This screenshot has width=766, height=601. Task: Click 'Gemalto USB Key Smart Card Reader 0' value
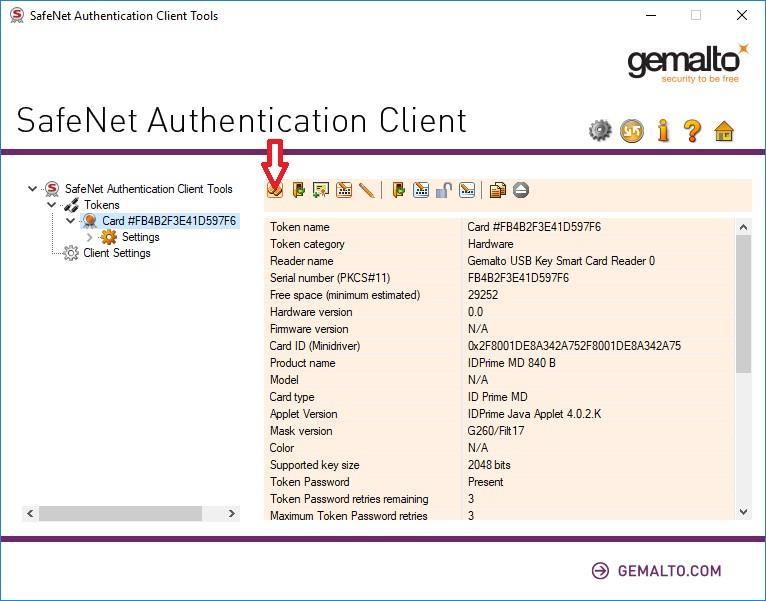pyautogui.click(x=561, y=261)
